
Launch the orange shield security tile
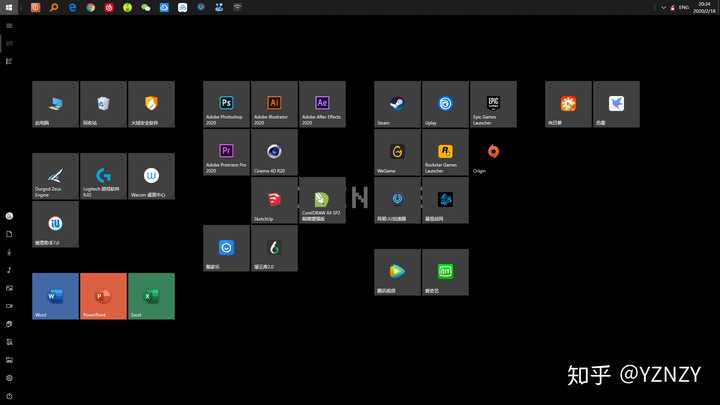tap(152, 104)
